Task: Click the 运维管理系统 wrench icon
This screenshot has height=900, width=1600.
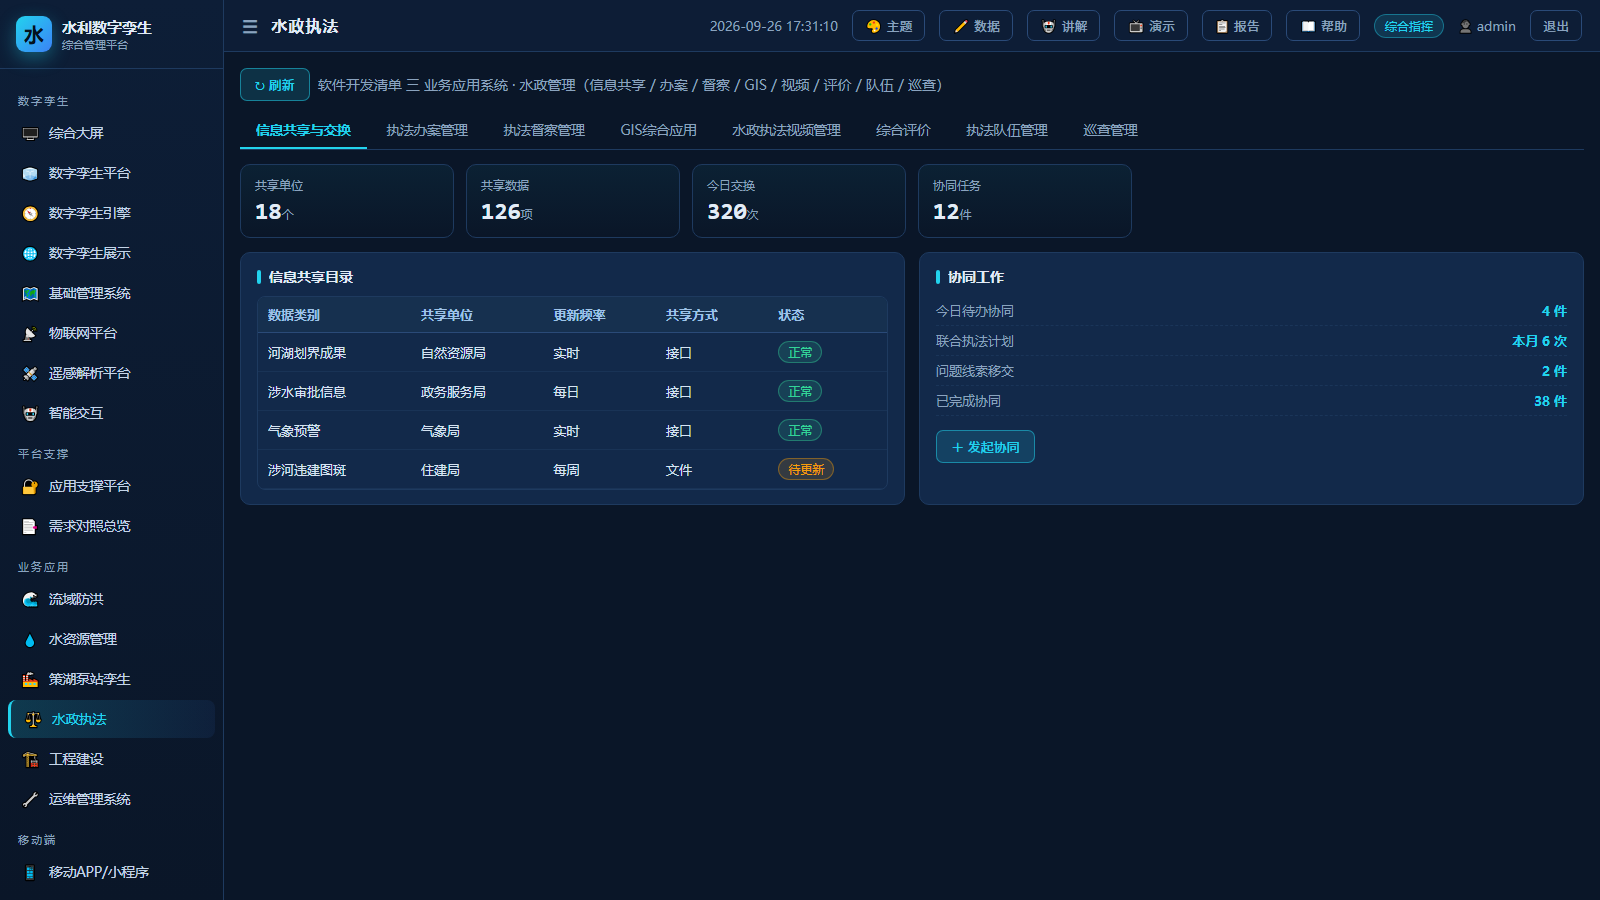Action: point(30,800)
